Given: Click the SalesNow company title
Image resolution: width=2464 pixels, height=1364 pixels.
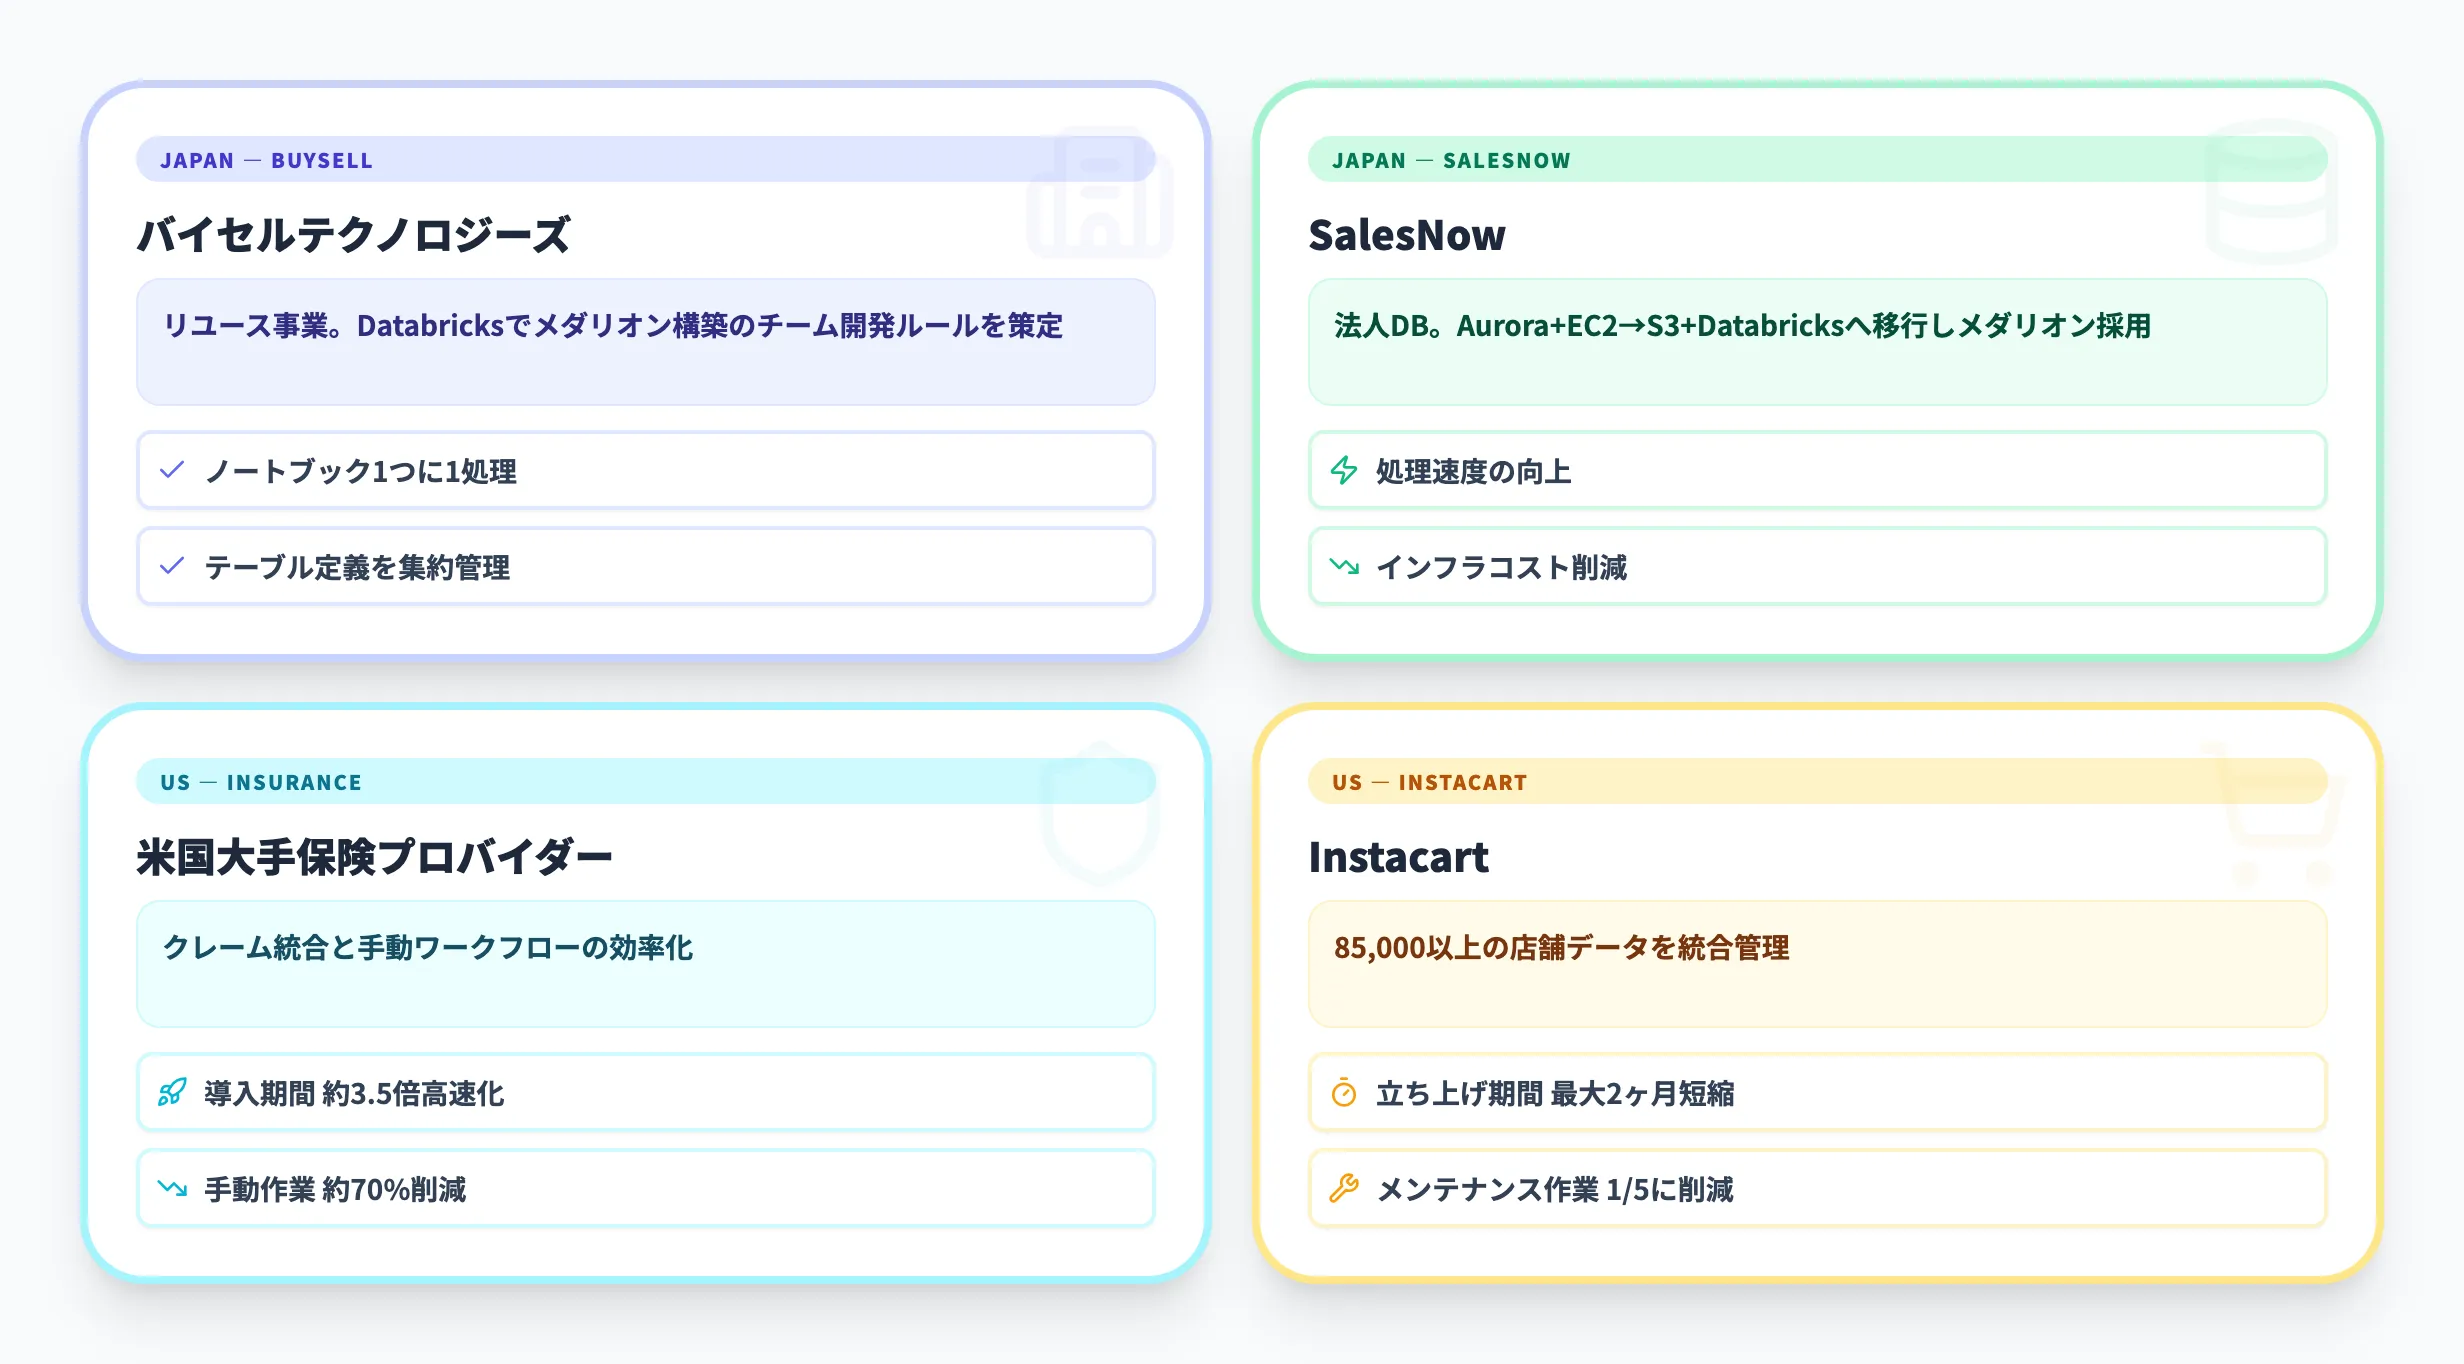Looking at the screenshot, I should (x=1407, y=236).
